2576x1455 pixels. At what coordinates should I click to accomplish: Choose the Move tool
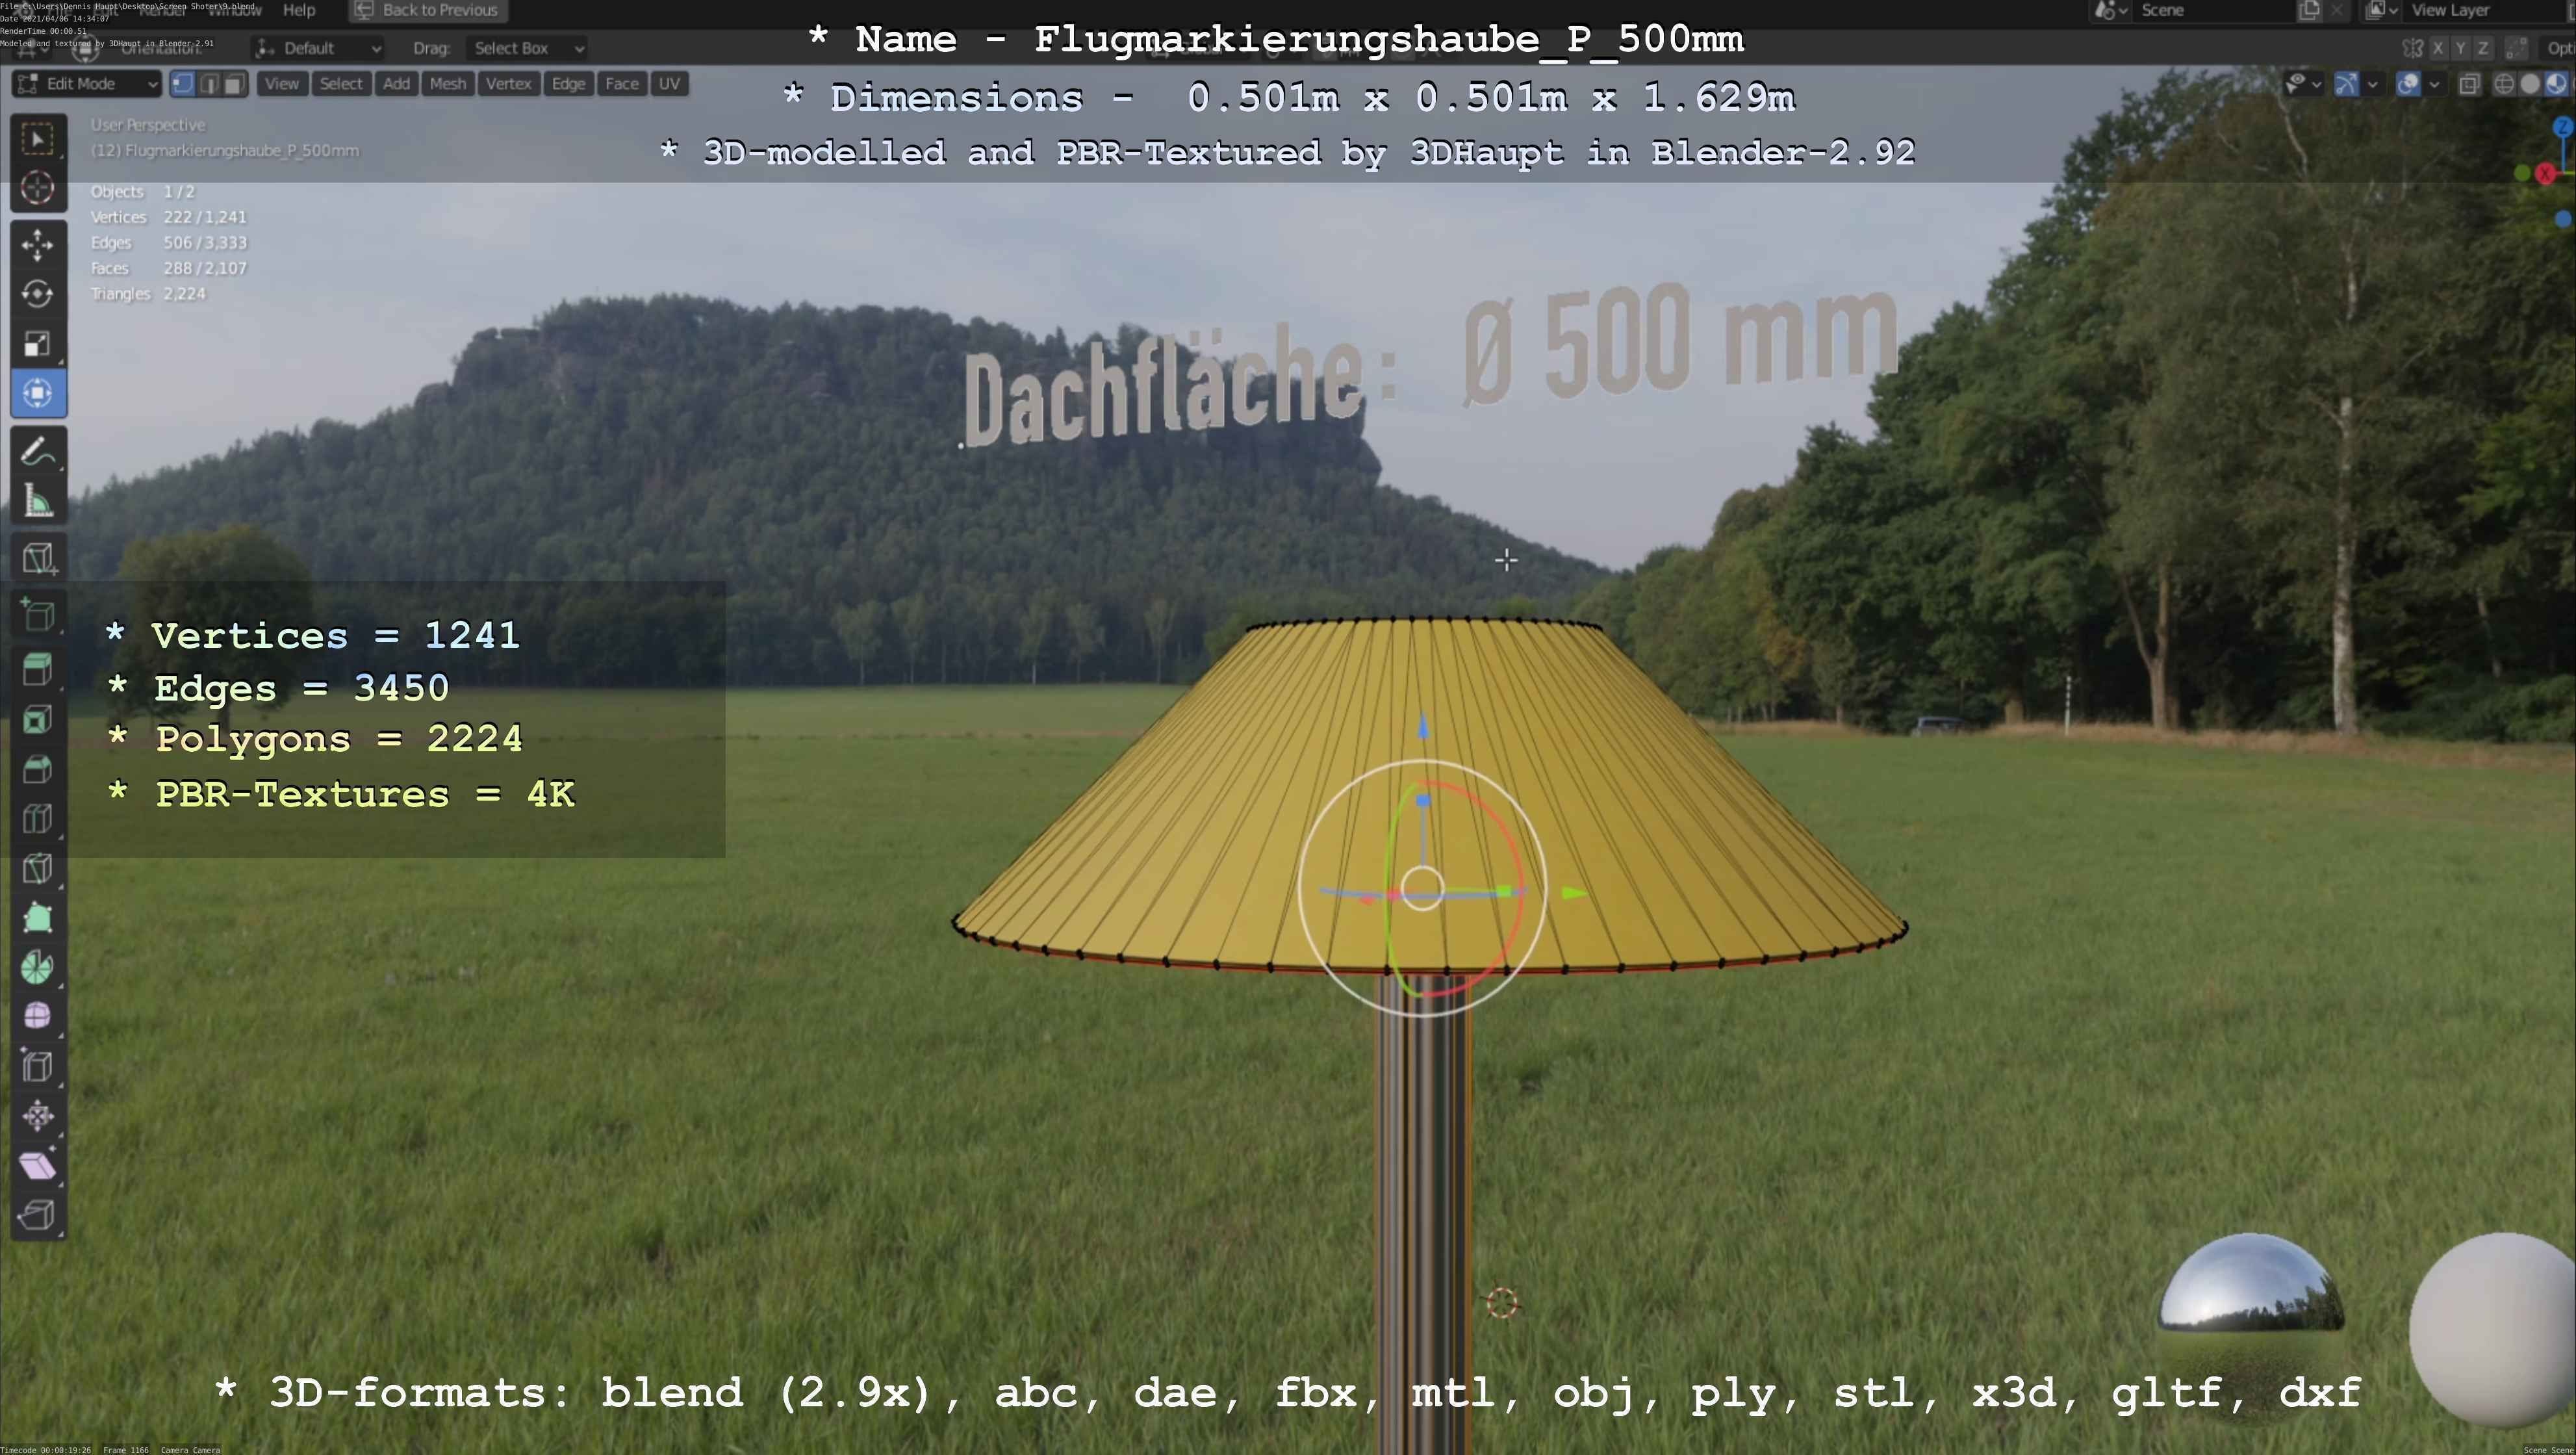(38, 245)
